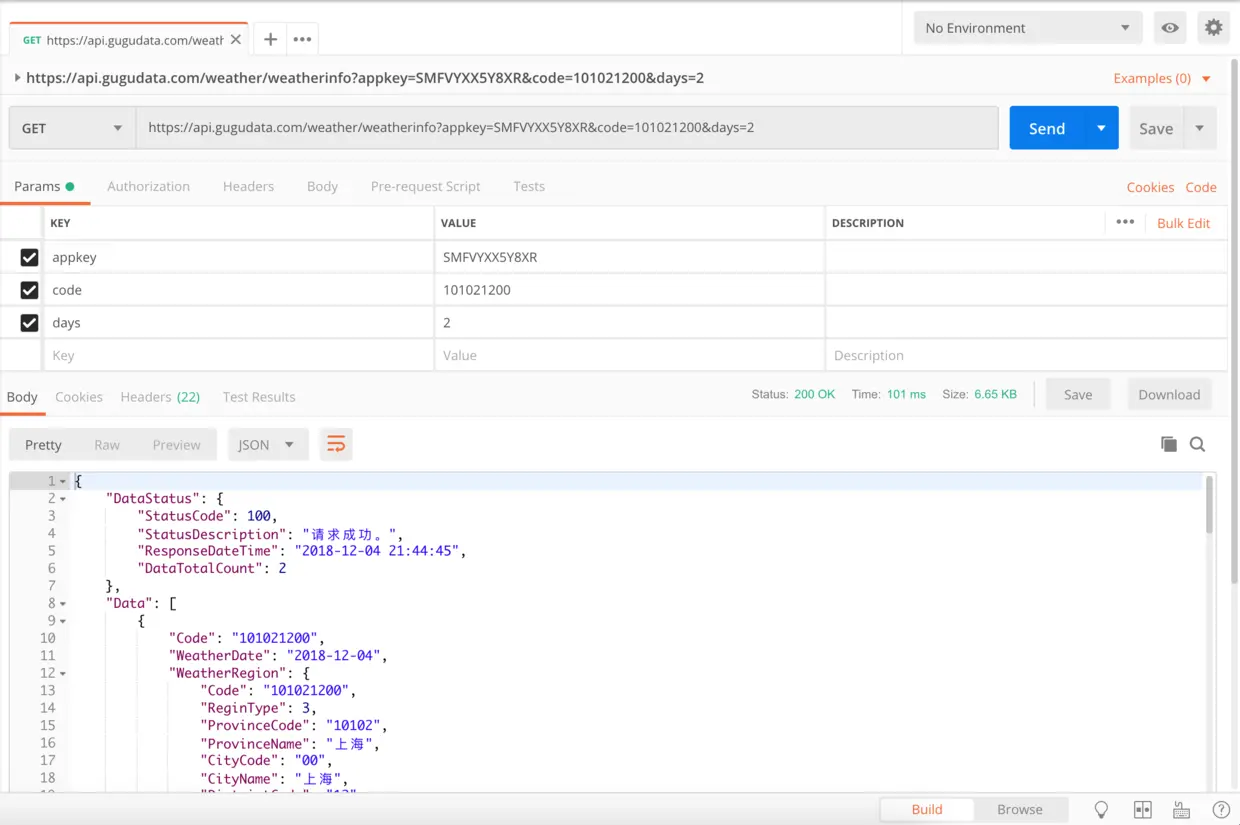This screenshot has width=1240, height=825.
Task: Click the response Save button
Action: pos(1078,394)
